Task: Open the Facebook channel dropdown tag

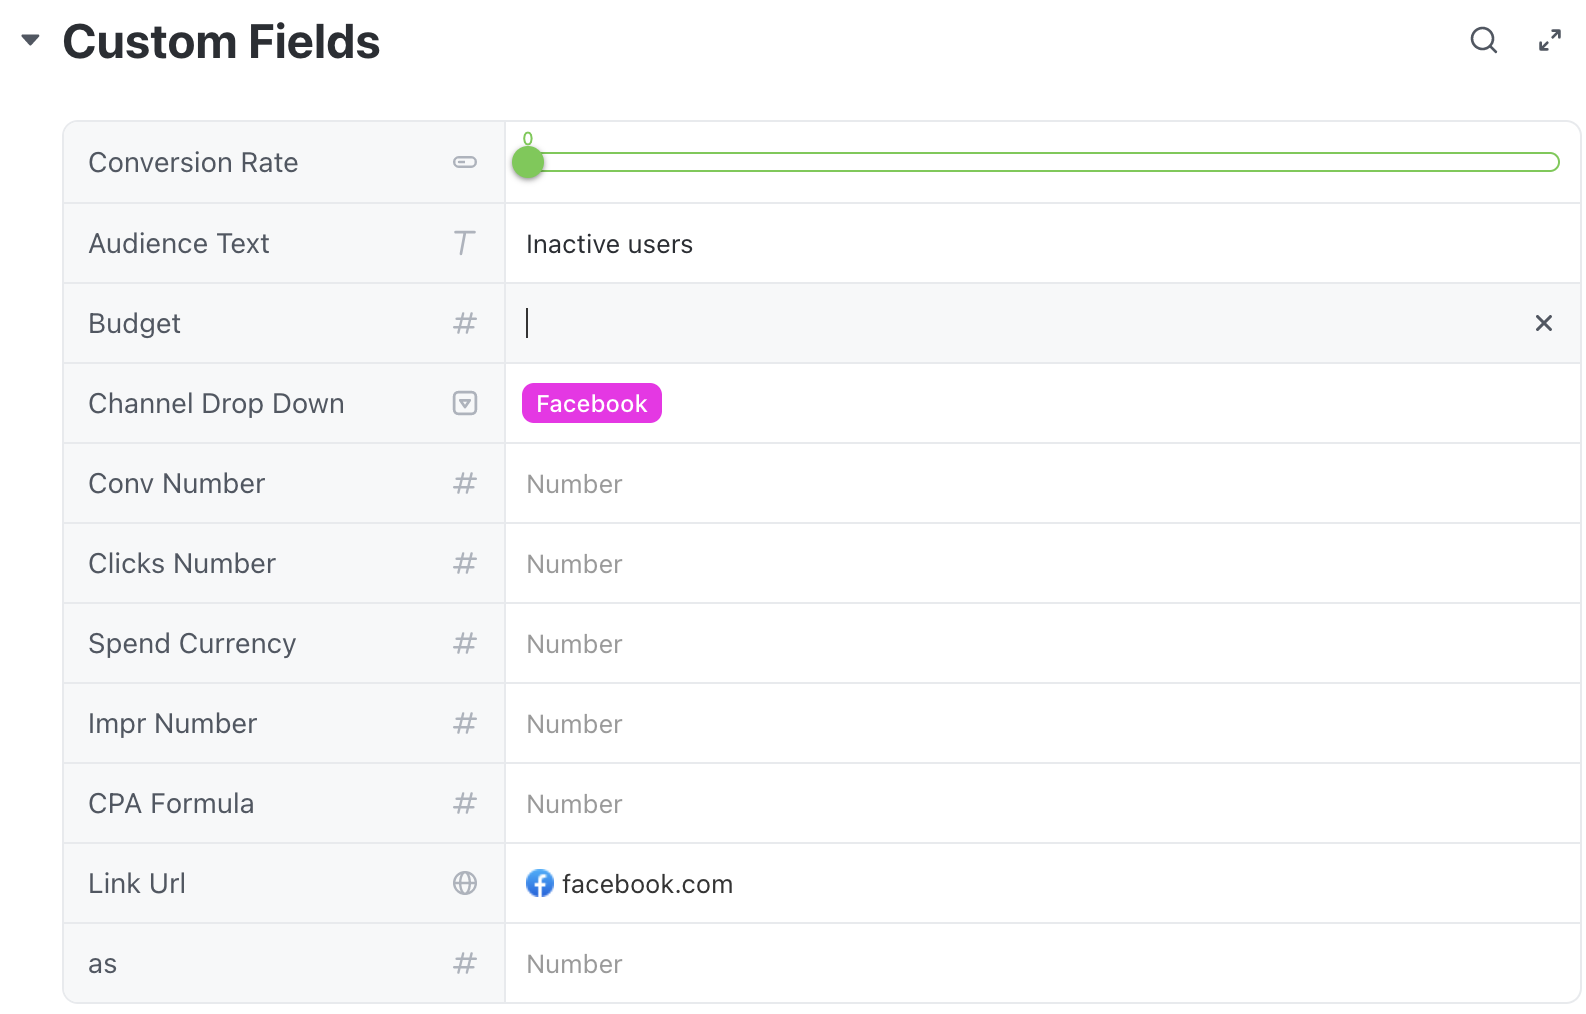Action: tap(591, 403)
